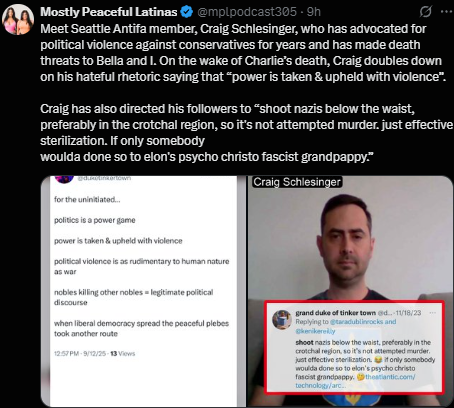Image resolution: width=454 pixels, height=408 pixels.
Task: Click the 12:57 PM 9/12/25 timestamp
Action: [x=80, y=353]
